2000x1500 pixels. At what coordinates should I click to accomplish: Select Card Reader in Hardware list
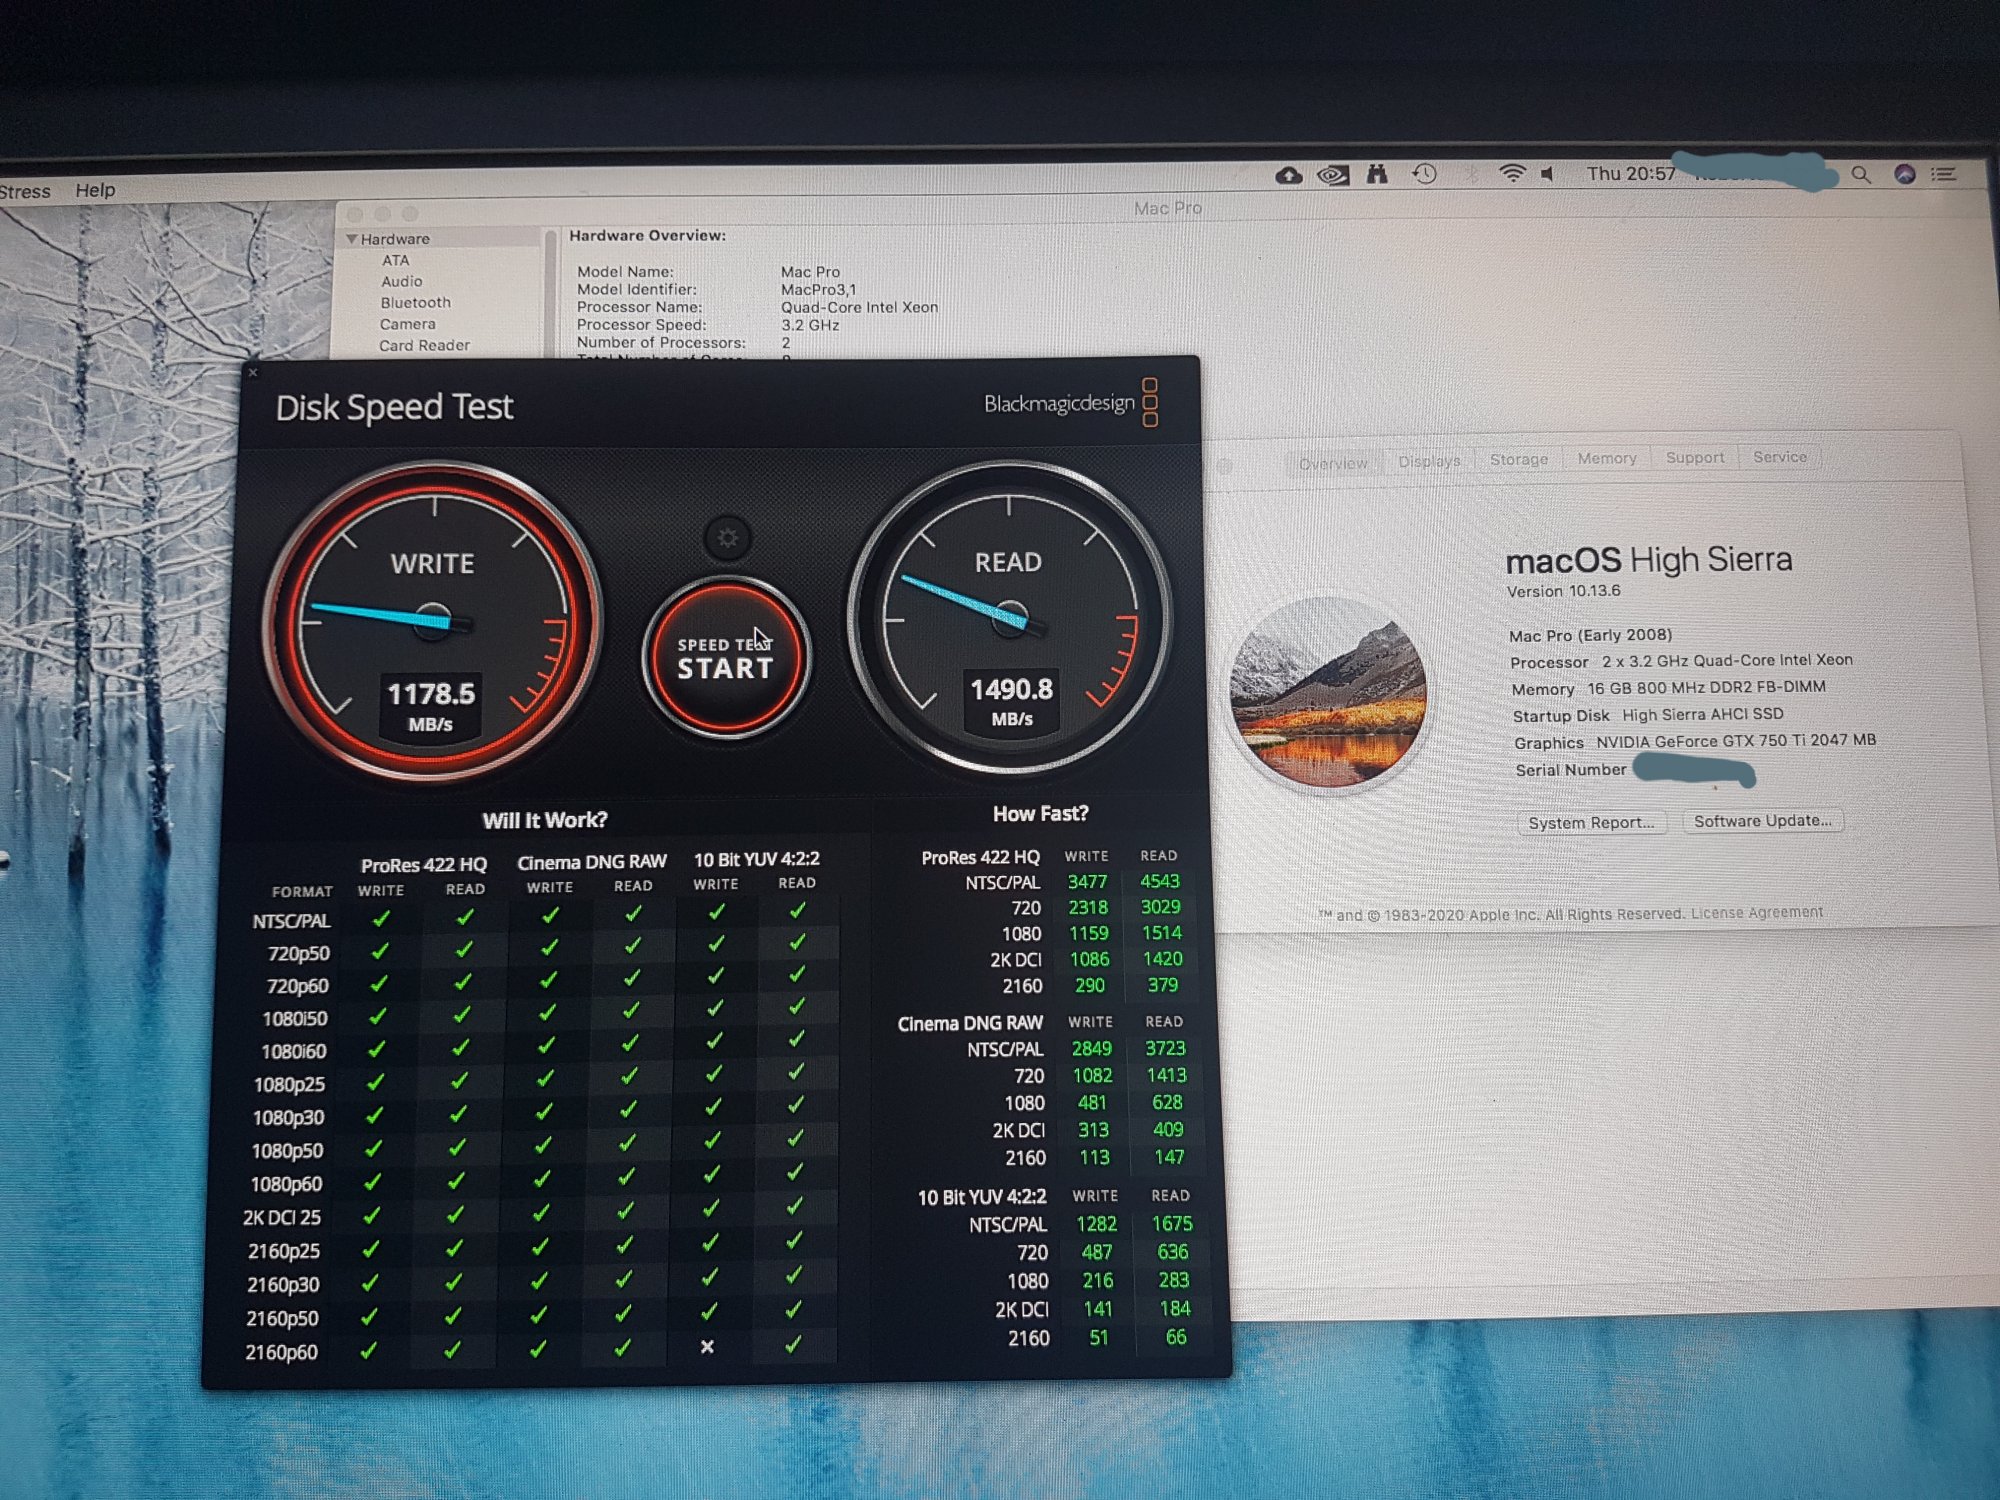click(424, 346)
